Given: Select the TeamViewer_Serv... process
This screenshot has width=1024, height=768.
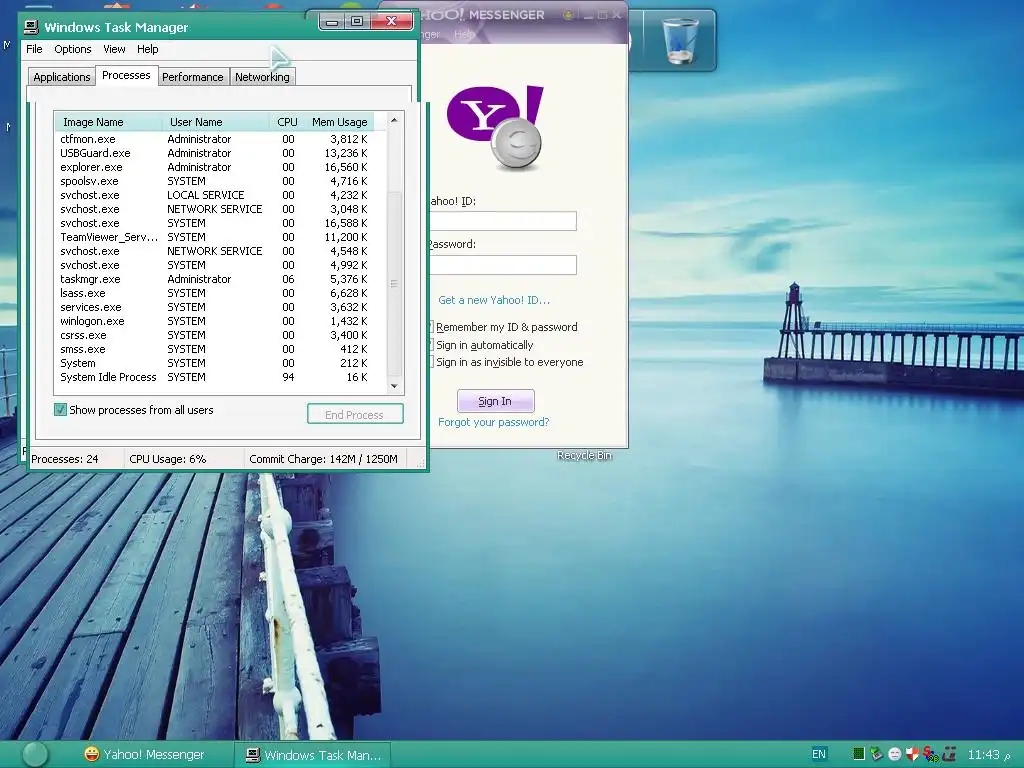Looking at the screenshot, I should coord(214,237).
